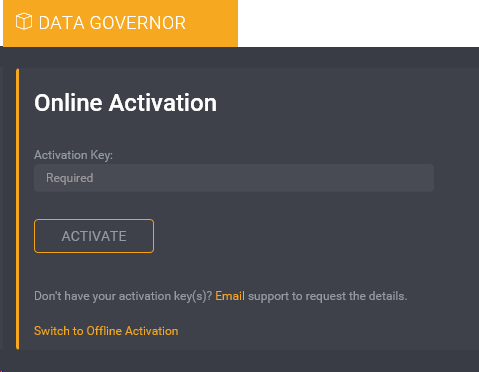Click the "Required" placeholder text
Screen dimensions: 479x372
pyautogui.click(x=70, y=178)
